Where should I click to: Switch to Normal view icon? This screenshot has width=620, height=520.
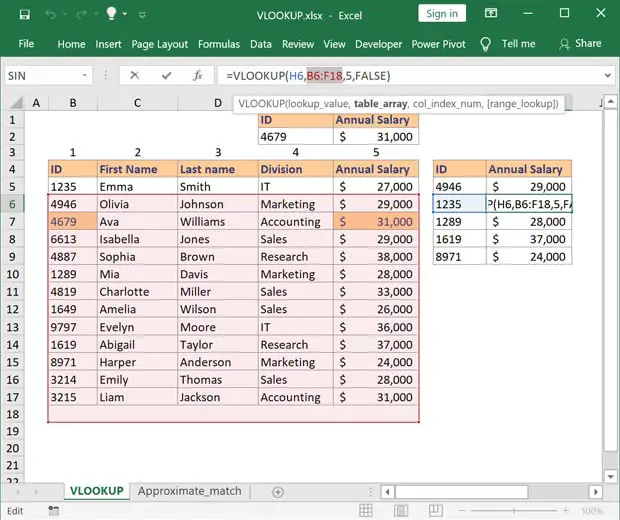[x=365, y=511]
